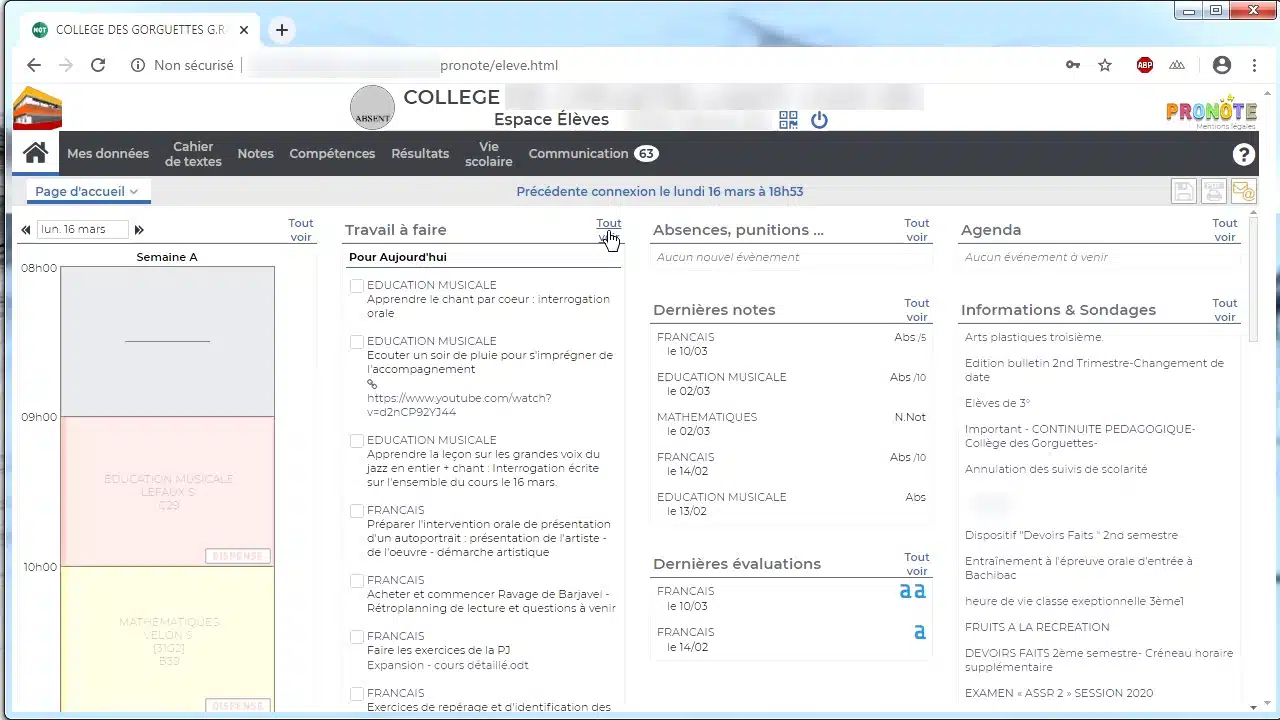Open the YouTube link in homework

pos(459,405)
